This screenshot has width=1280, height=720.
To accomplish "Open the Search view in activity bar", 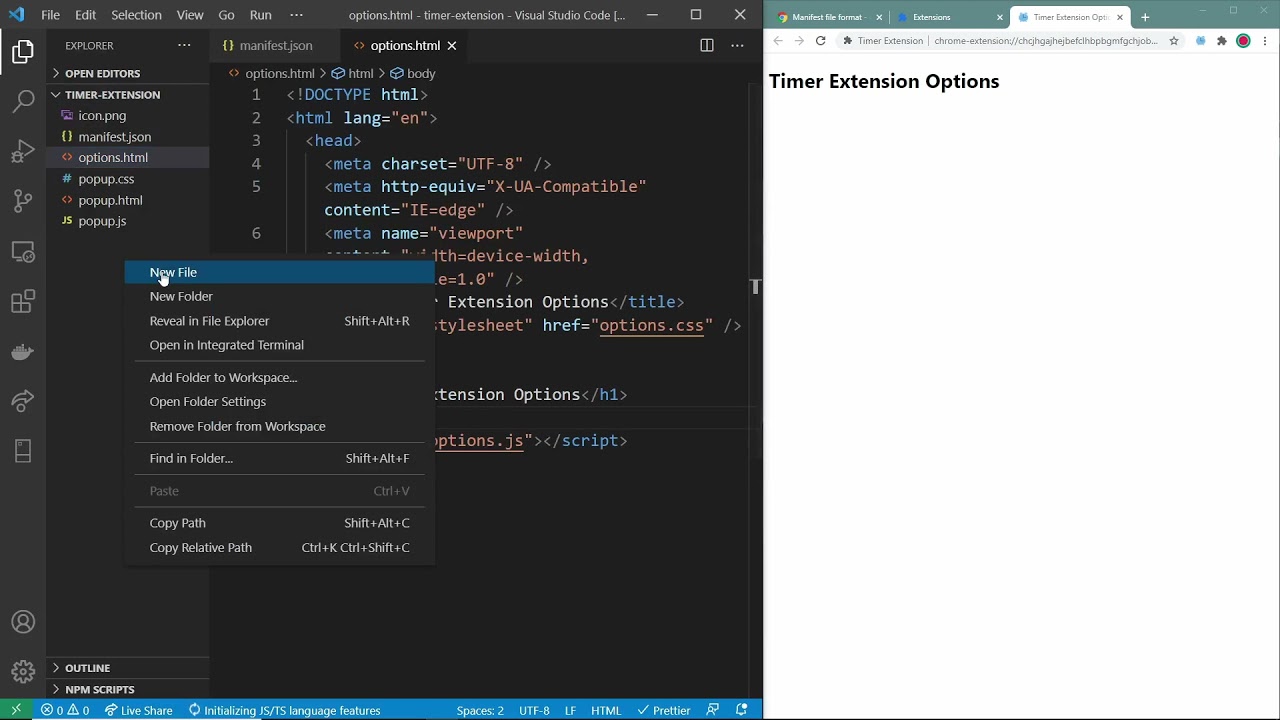I will click(23, 101).
